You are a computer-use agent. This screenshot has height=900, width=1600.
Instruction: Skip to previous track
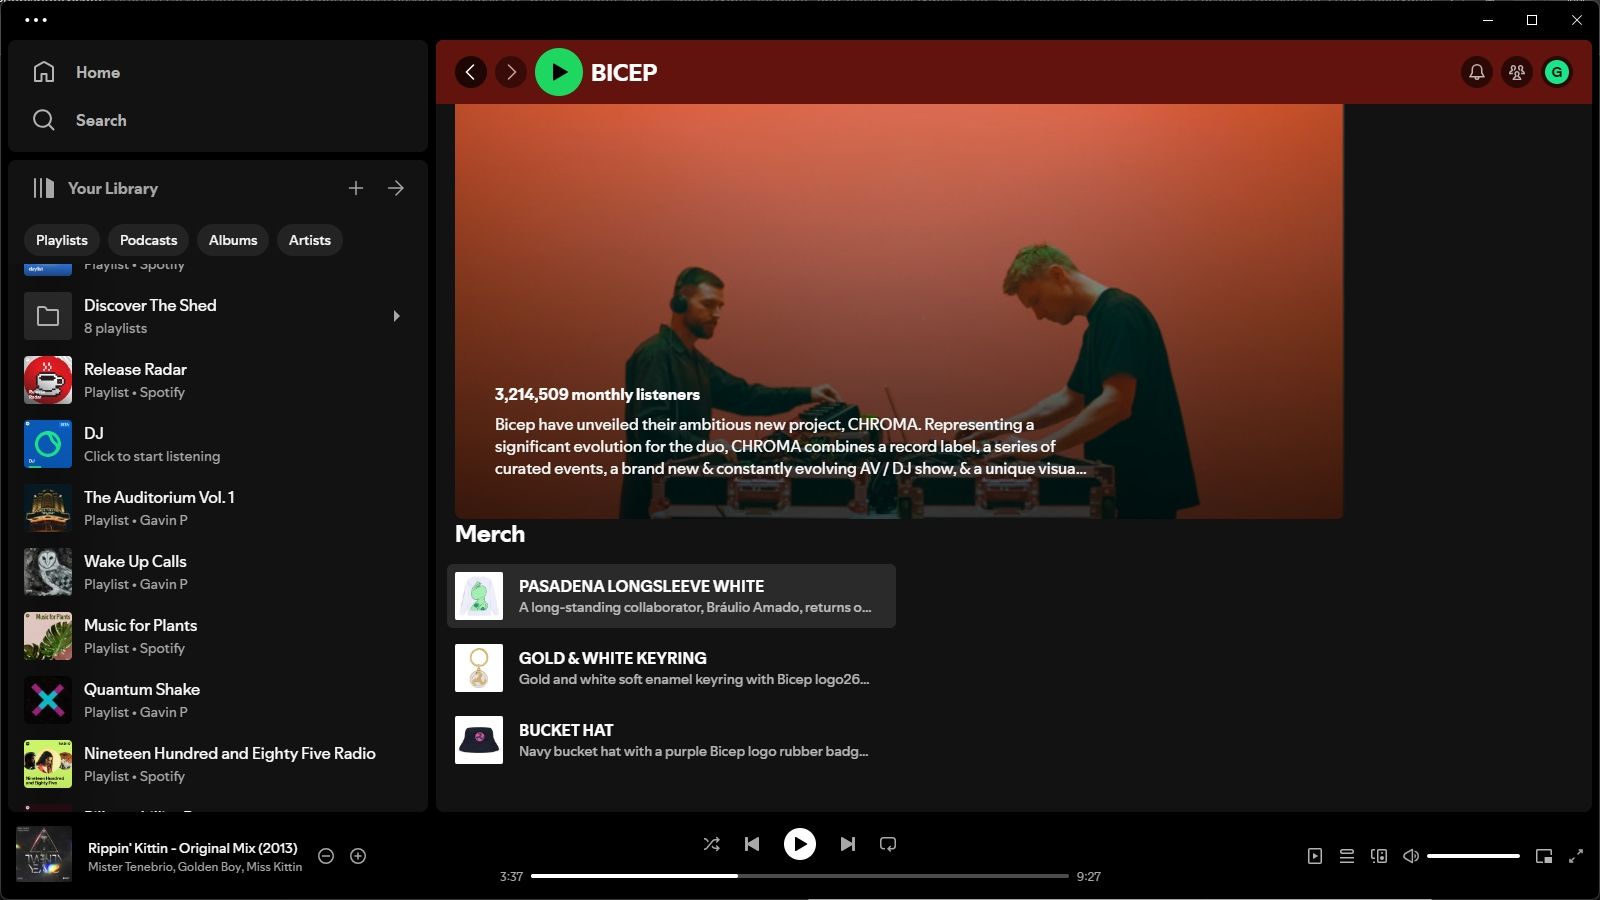pos(752,844)
